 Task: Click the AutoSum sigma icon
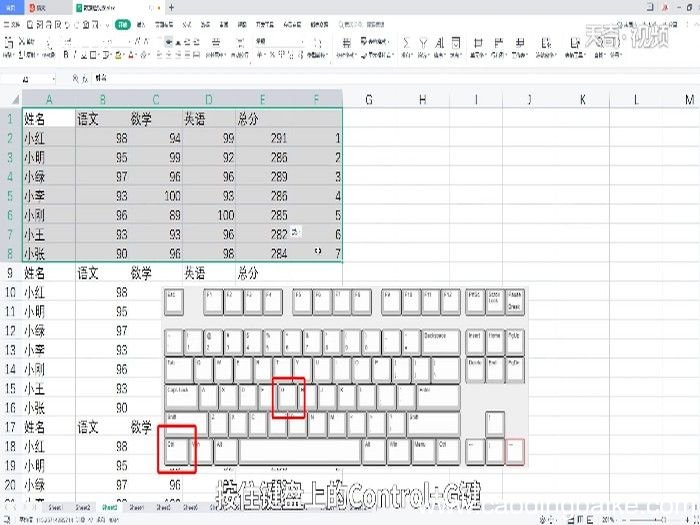click(x=406, y=43)
